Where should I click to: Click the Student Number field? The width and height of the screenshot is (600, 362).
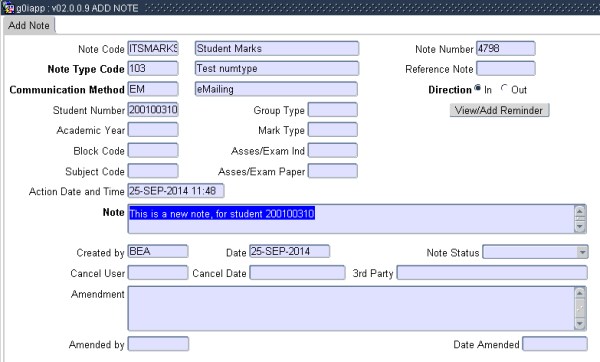(x=153, y=110)
